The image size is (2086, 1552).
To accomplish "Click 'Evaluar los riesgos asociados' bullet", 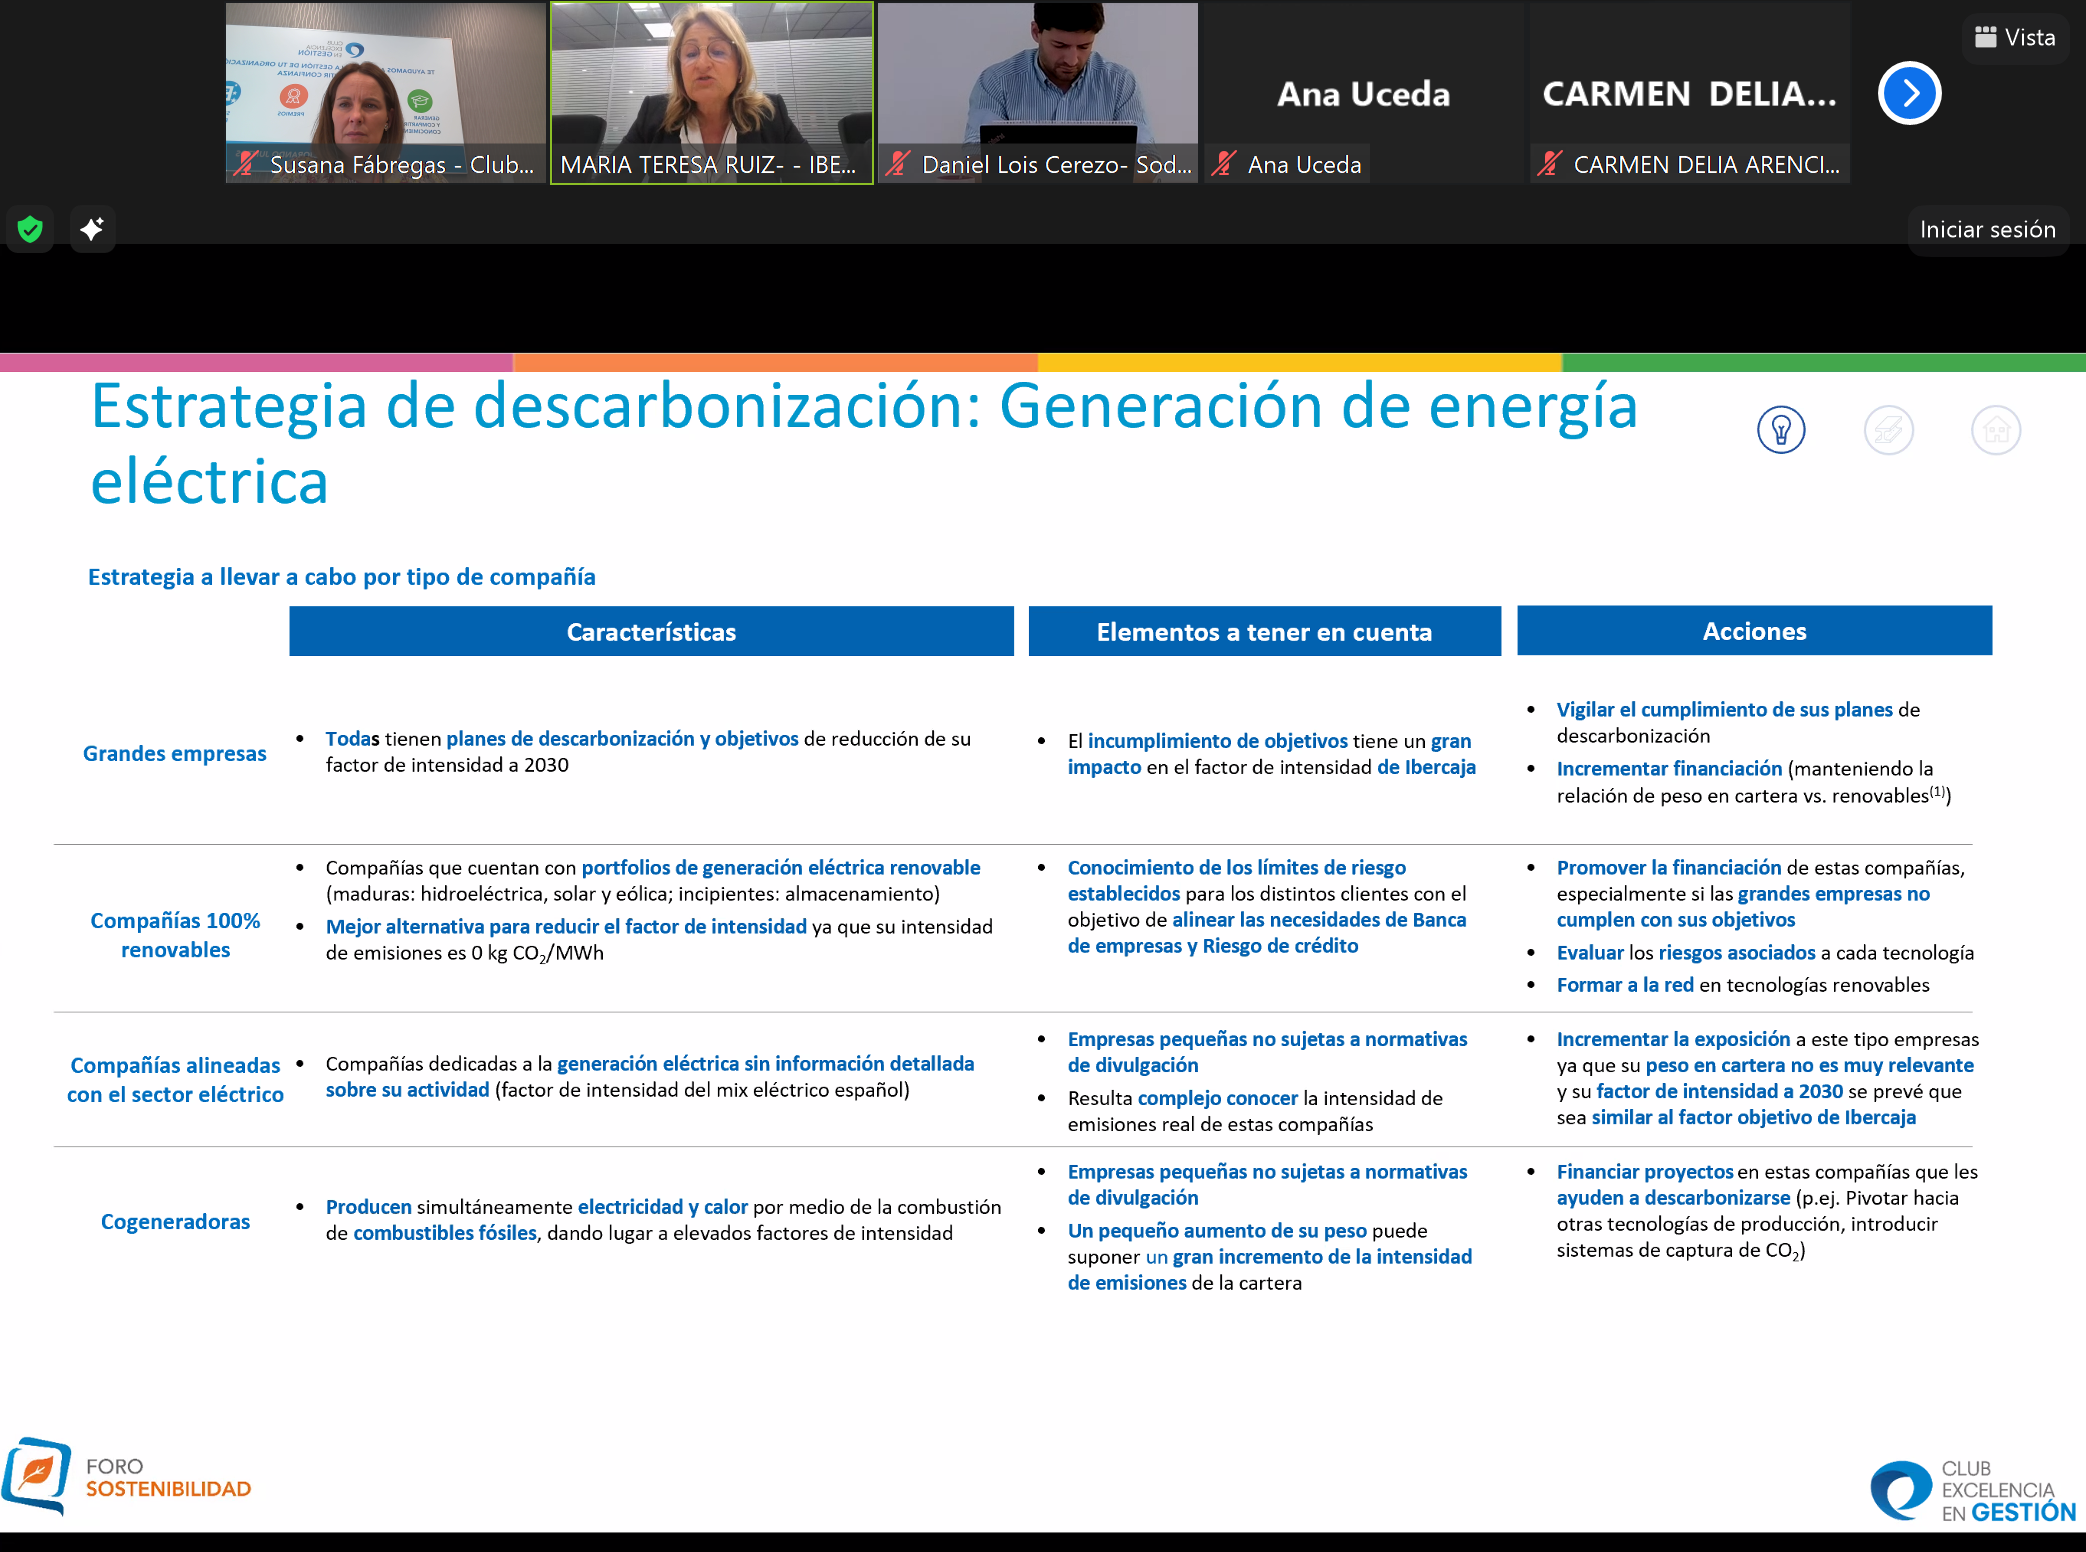I will coord(1686,953).
